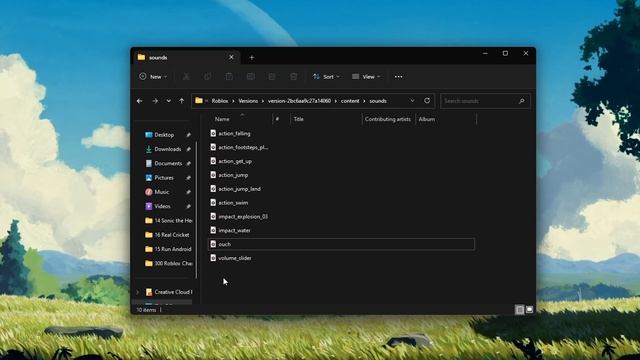Go back with the left arrow

coord(140,101)
